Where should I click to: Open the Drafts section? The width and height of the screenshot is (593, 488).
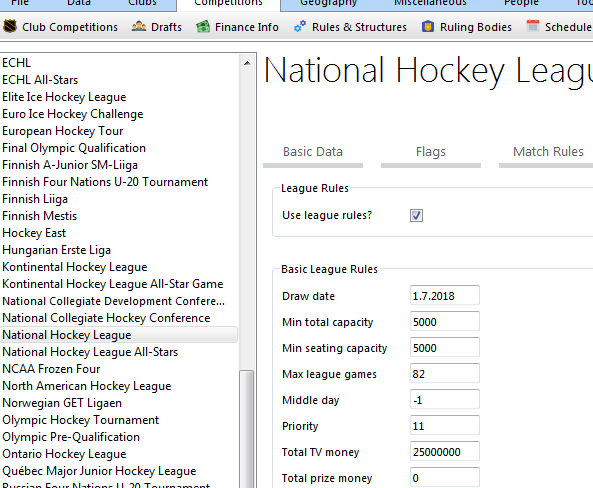(x=166, y=27)
